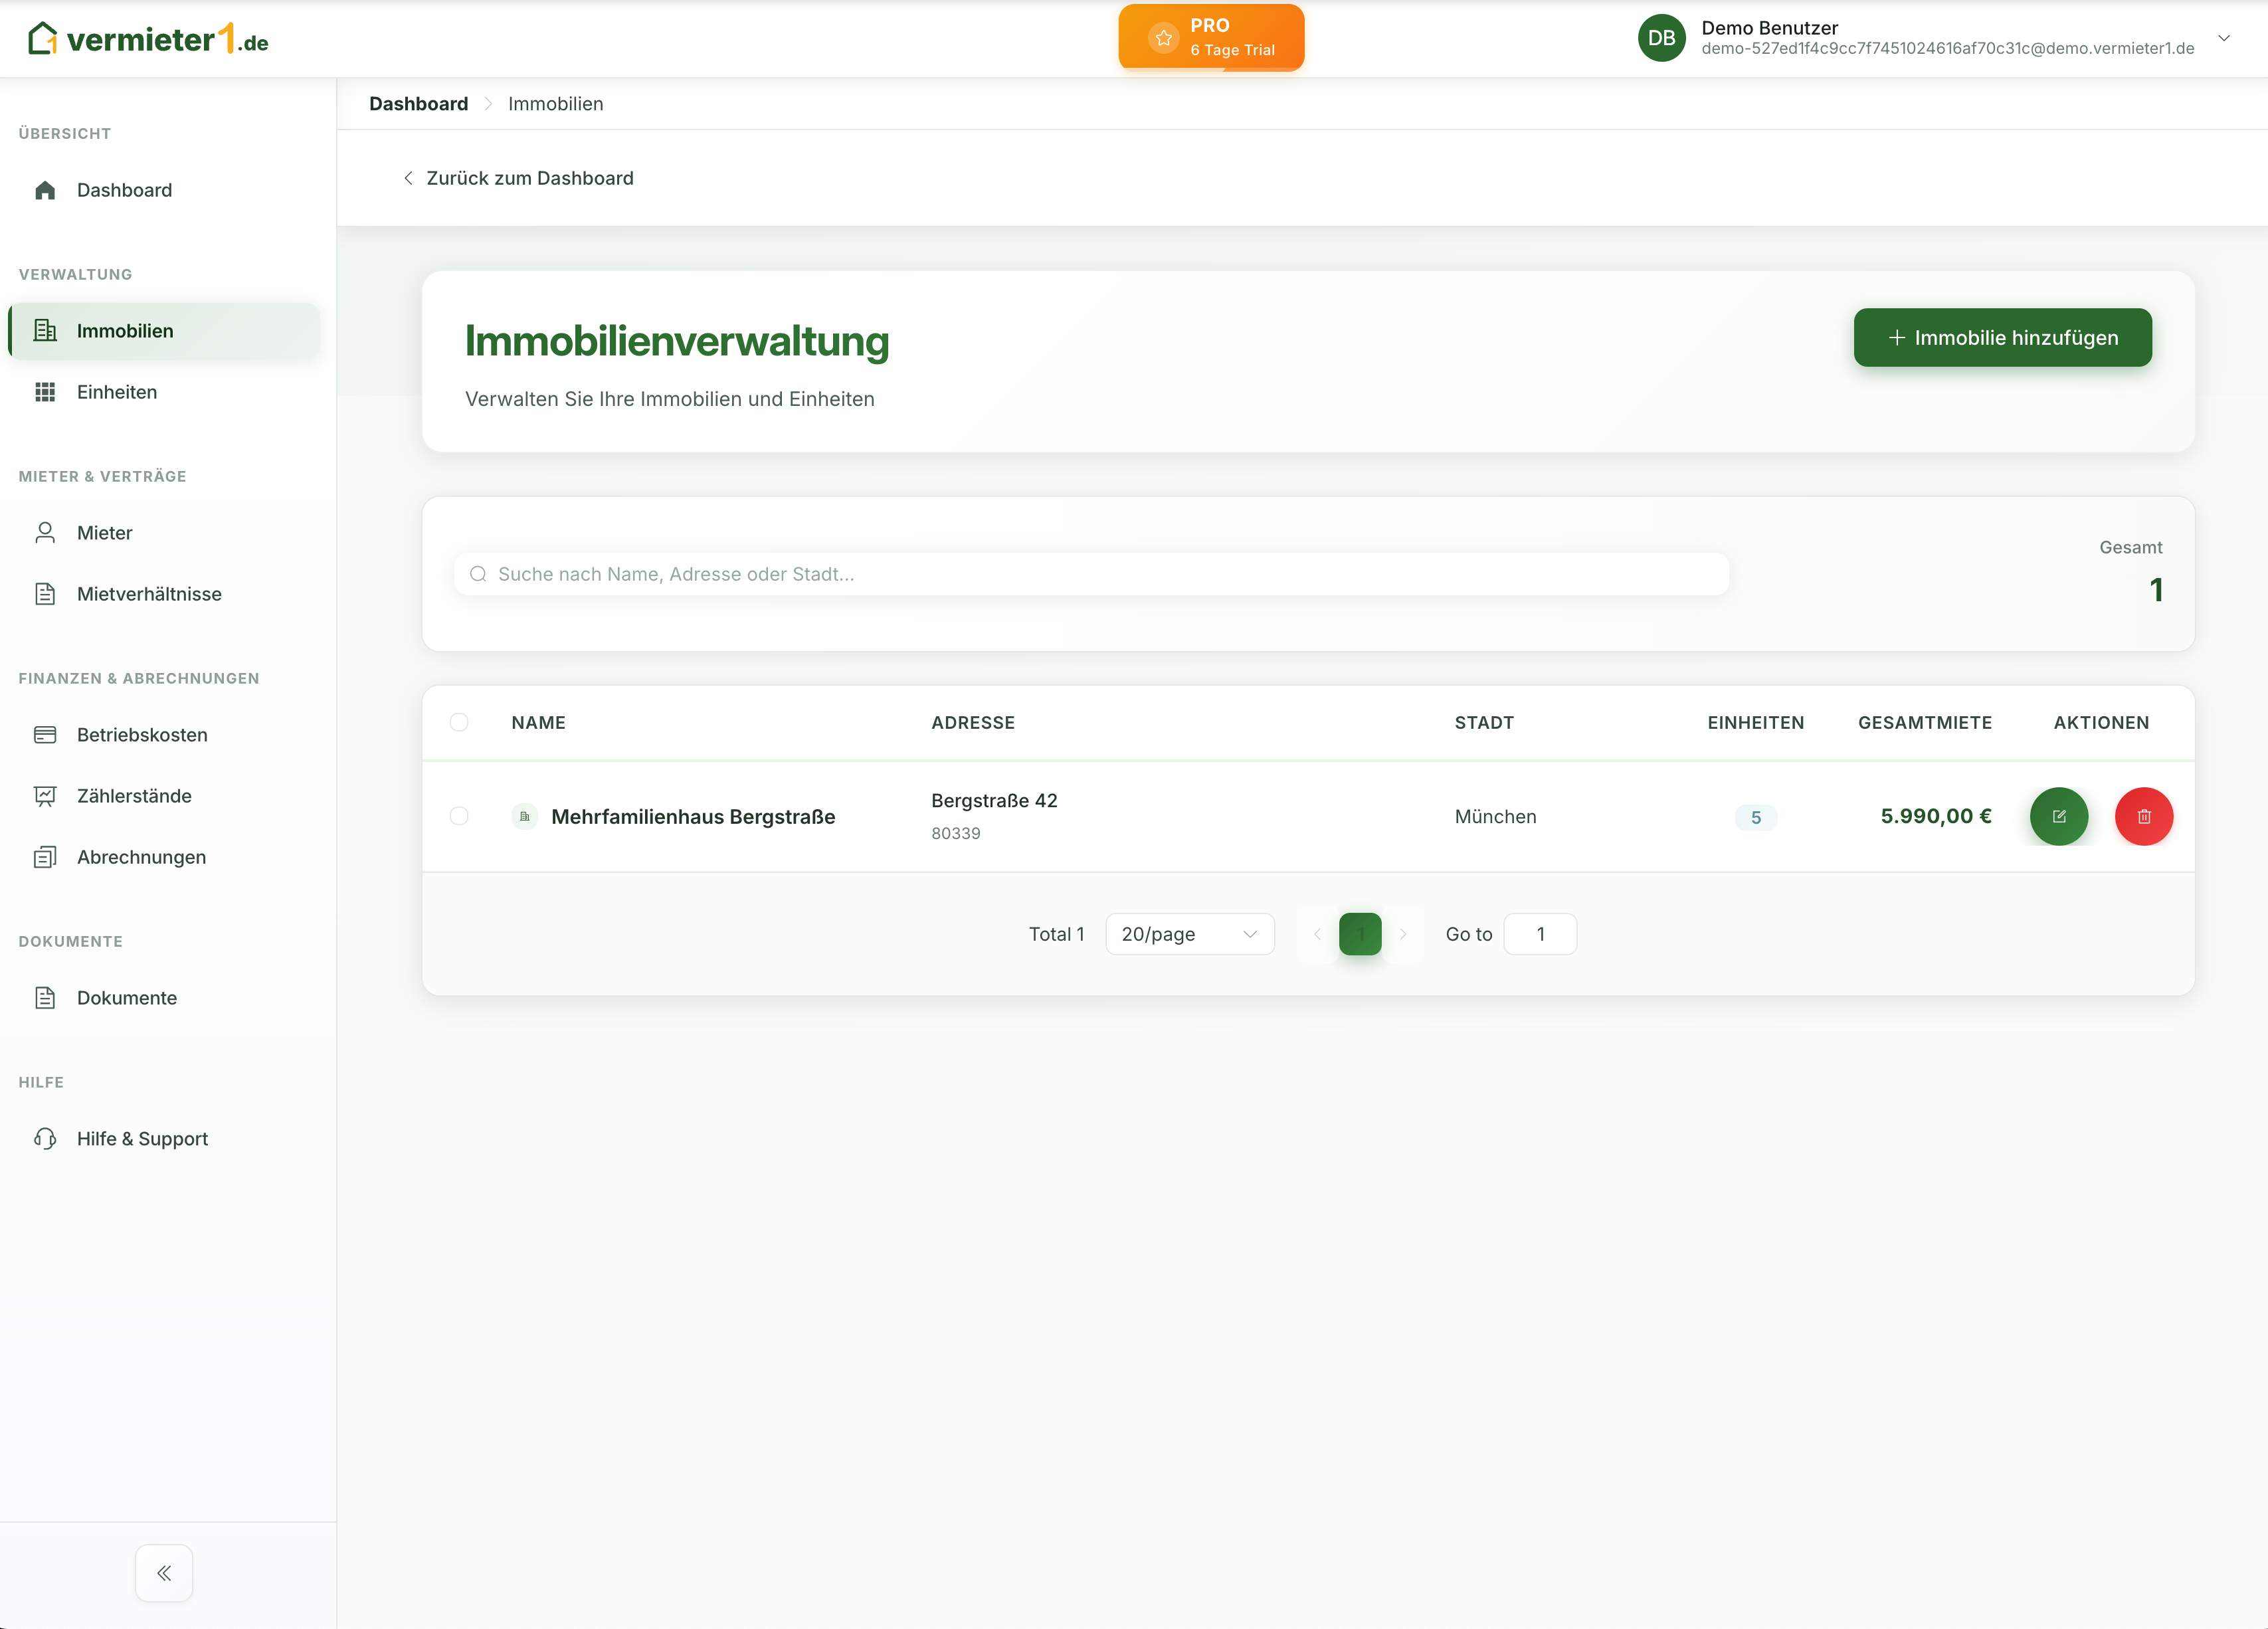
Task: Delete the Mehrfamilienhaus Bergstraße entry
Action: click(x=2143, y=816)
